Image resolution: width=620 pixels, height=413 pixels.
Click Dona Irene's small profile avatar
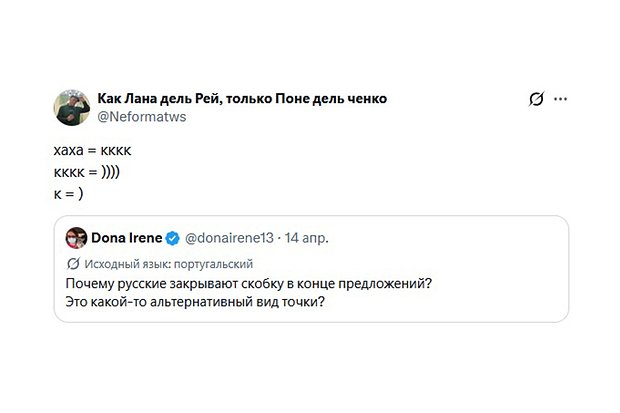pos(75,238)
